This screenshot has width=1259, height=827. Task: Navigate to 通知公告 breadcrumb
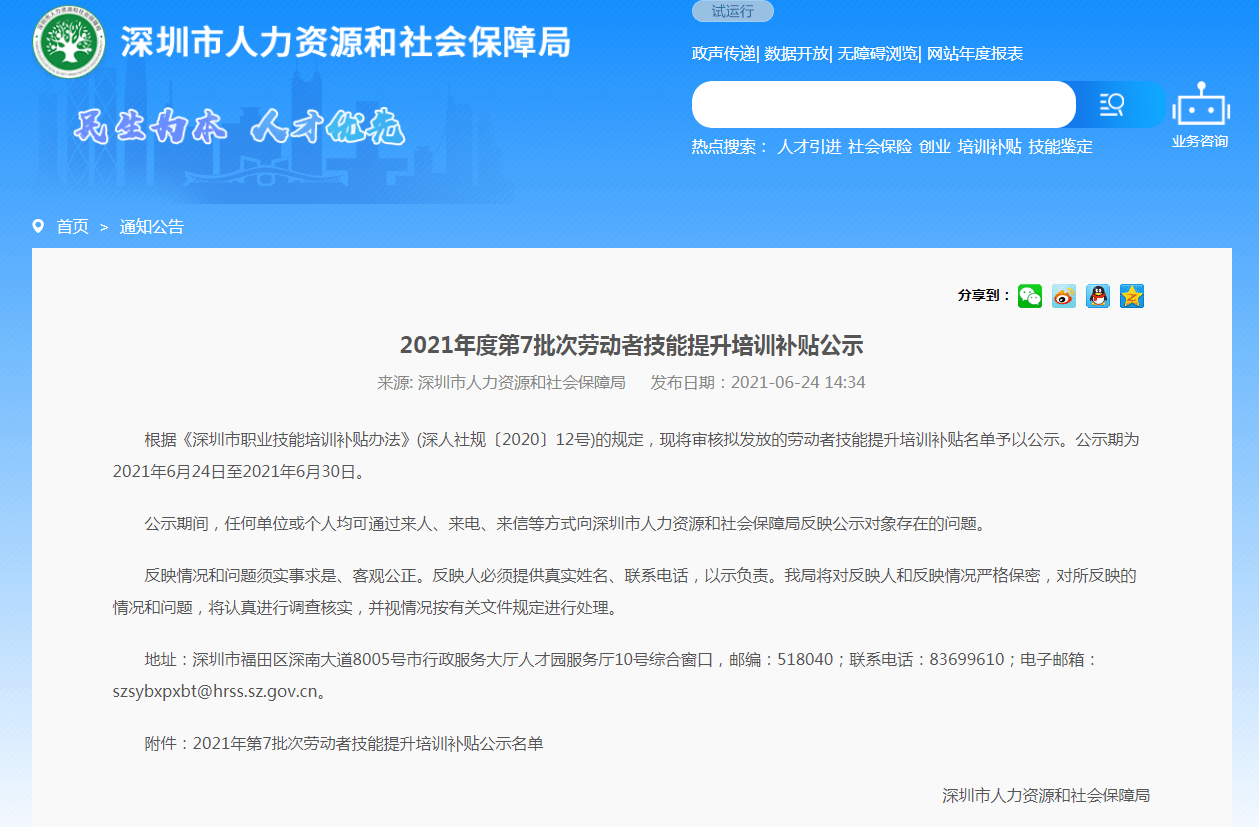tap(152, 227)
